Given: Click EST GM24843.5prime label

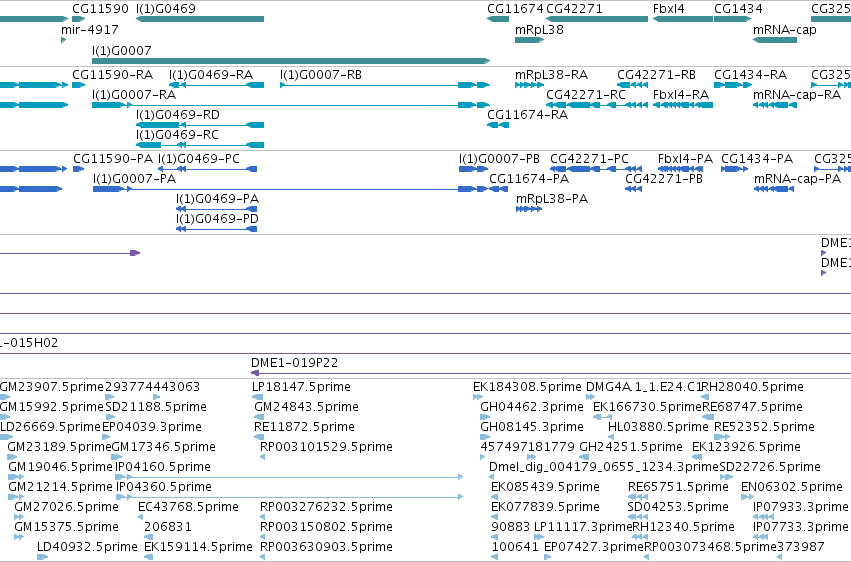Looking at the screenshot, I should tap(306, 407).
